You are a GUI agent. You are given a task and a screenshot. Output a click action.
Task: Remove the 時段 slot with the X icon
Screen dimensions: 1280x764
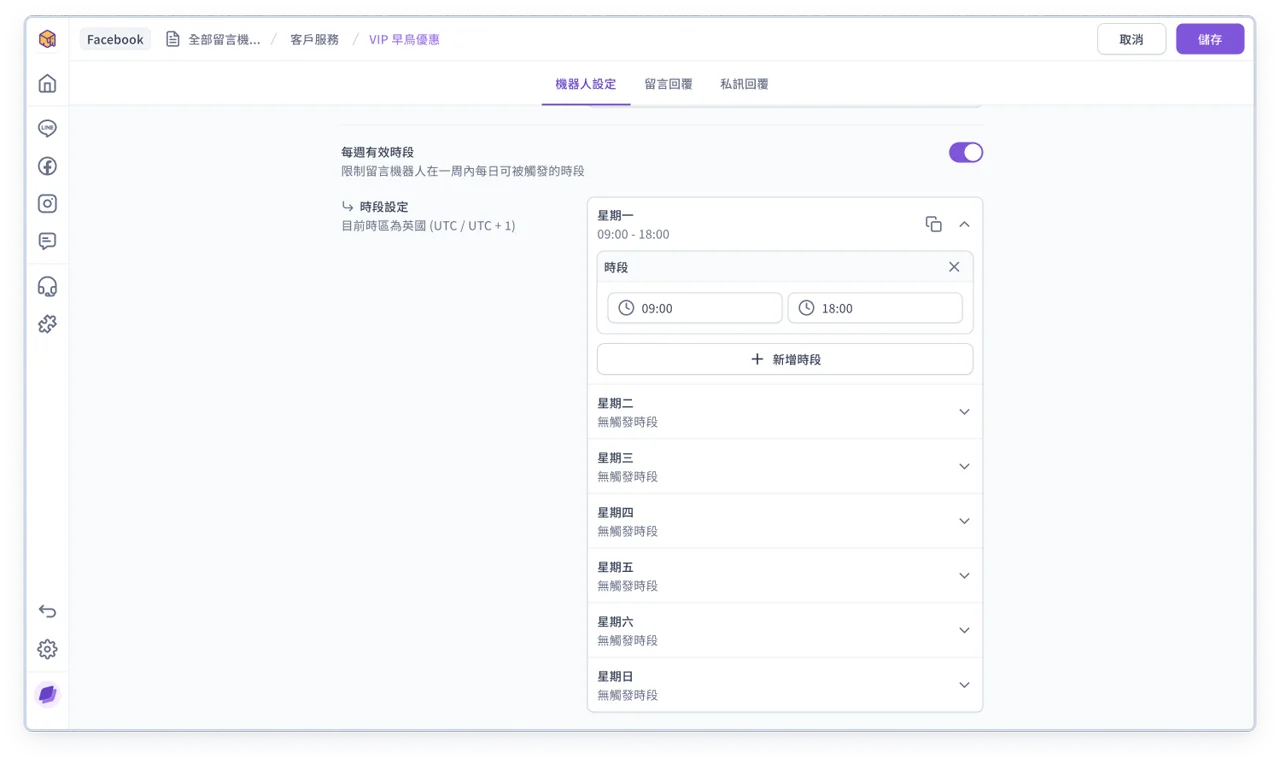954,267
